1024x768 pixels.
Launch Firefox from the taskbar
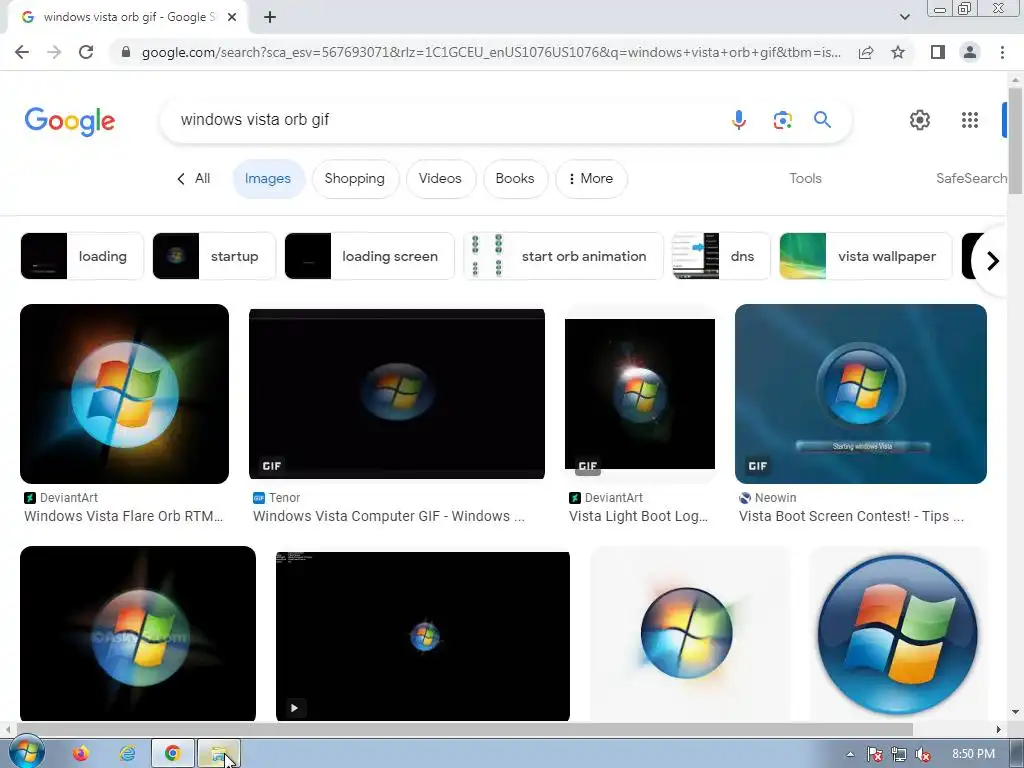pos(80,754)
